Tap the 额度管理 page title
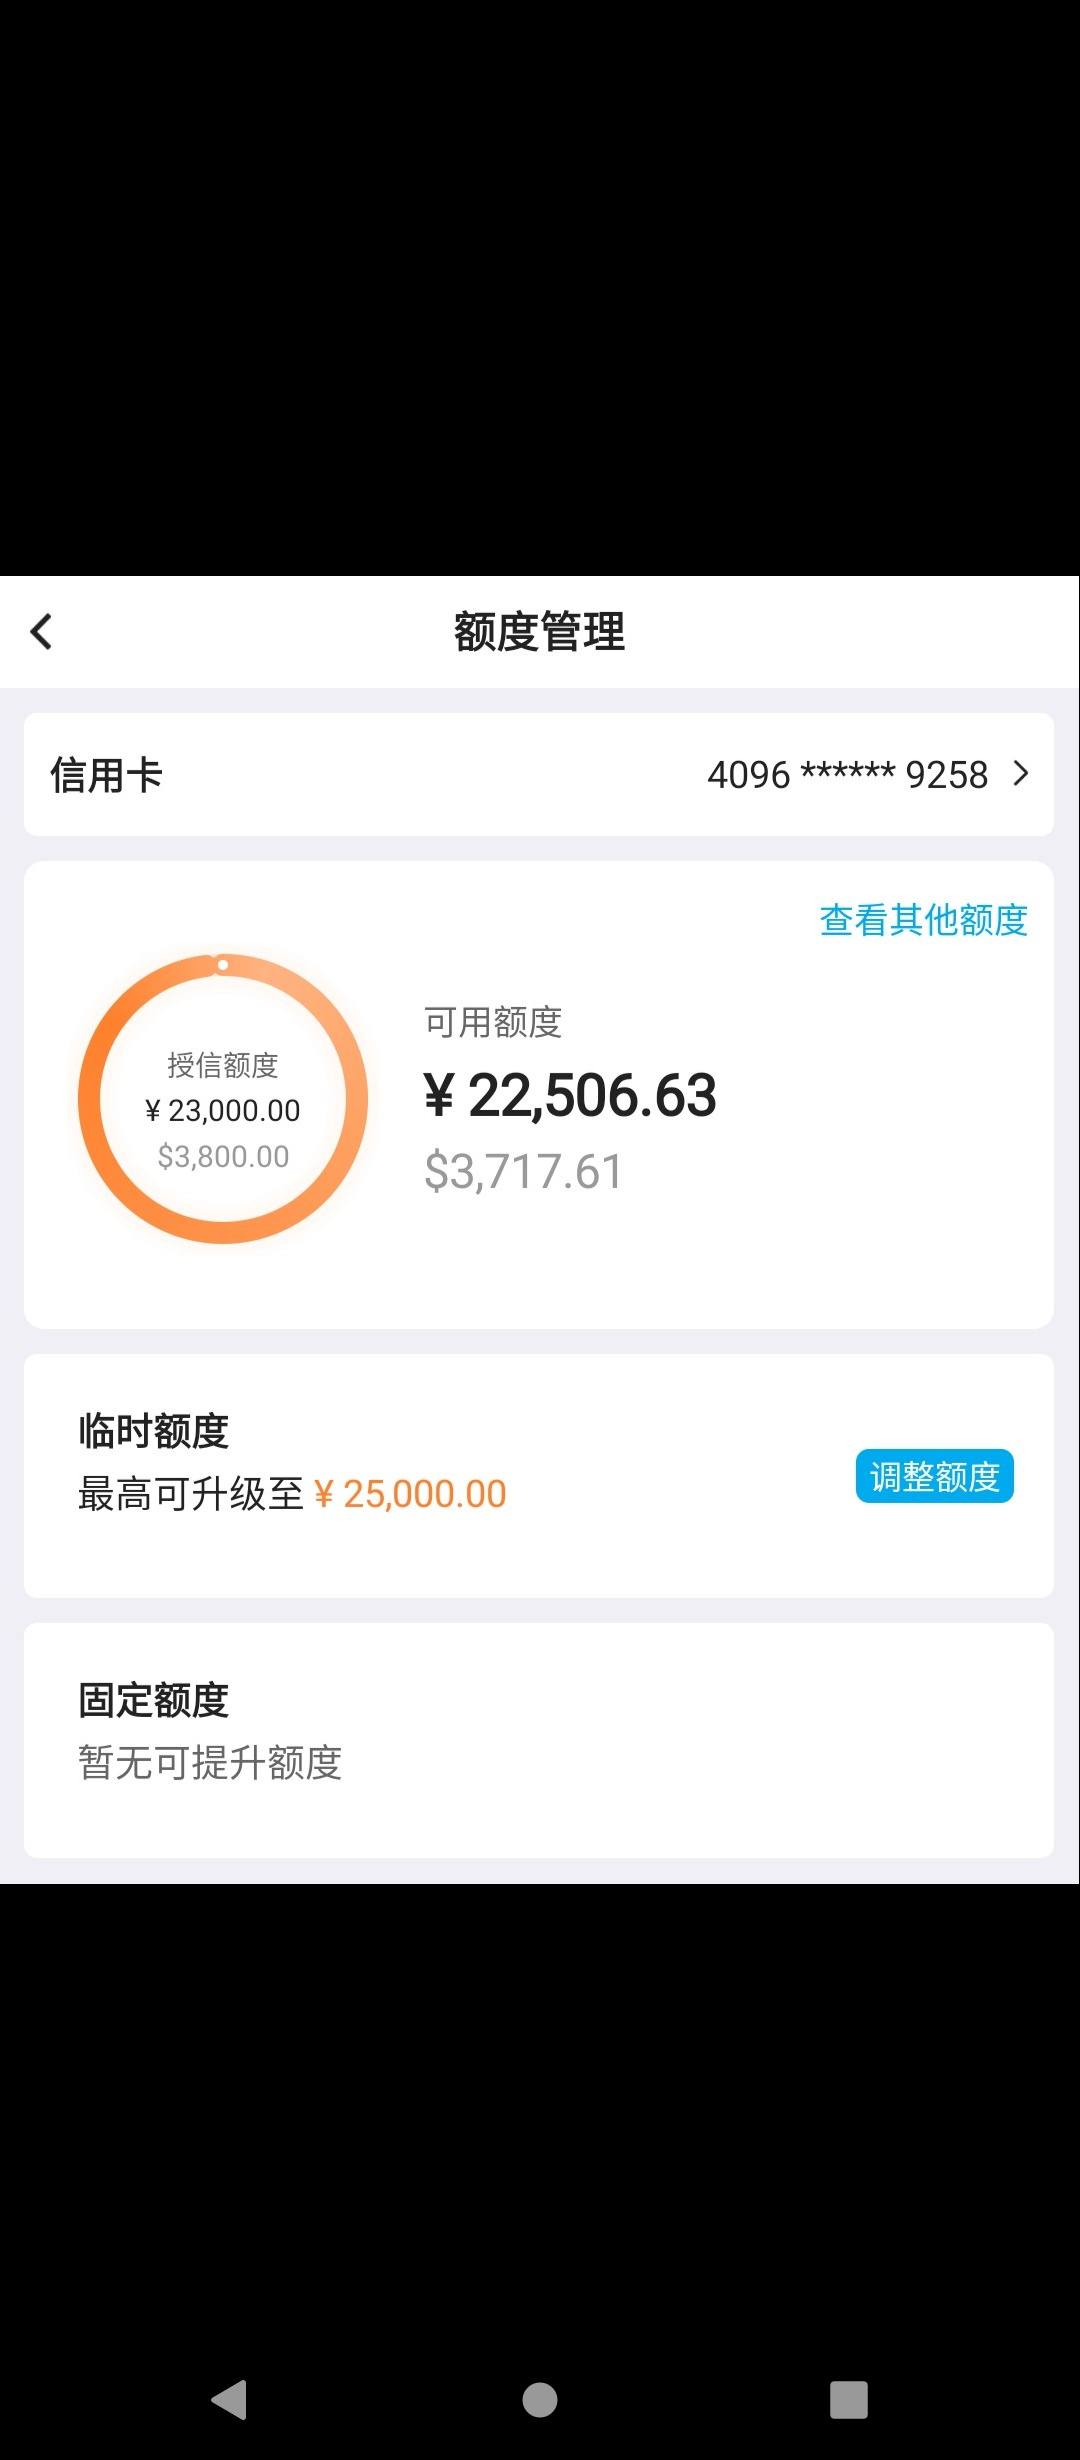The height and width of the screenshot is (2460, 1080). (x=540, y=632)
